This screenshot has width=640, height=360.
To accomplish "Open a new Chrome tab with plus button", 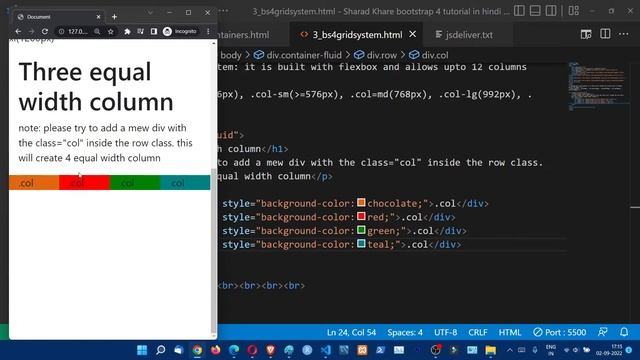I will click(x=114, y=17).
